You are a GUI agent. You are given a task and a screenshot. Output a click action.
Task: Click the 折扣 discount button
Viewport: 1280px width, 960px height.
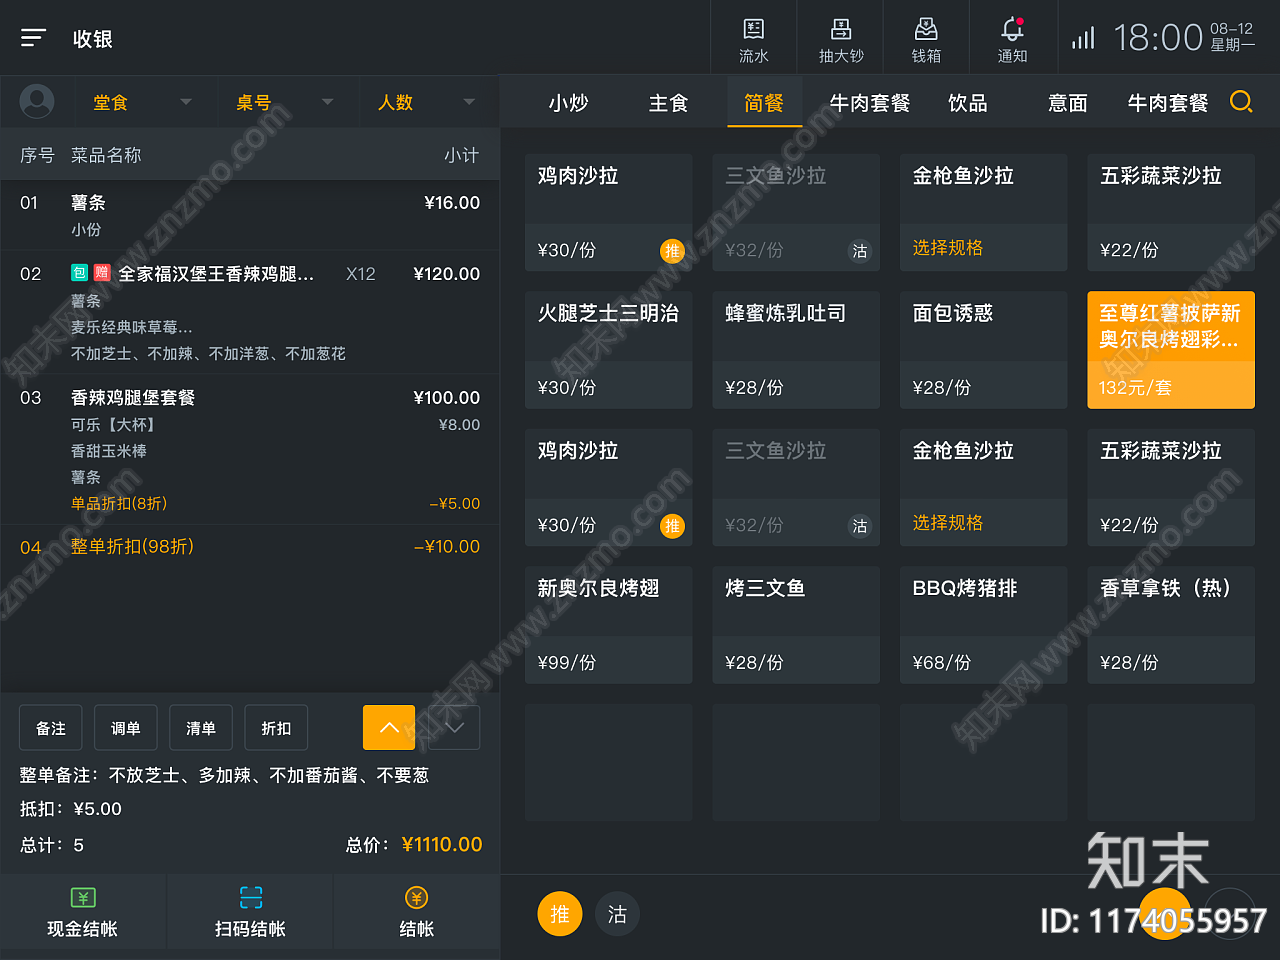276,727
